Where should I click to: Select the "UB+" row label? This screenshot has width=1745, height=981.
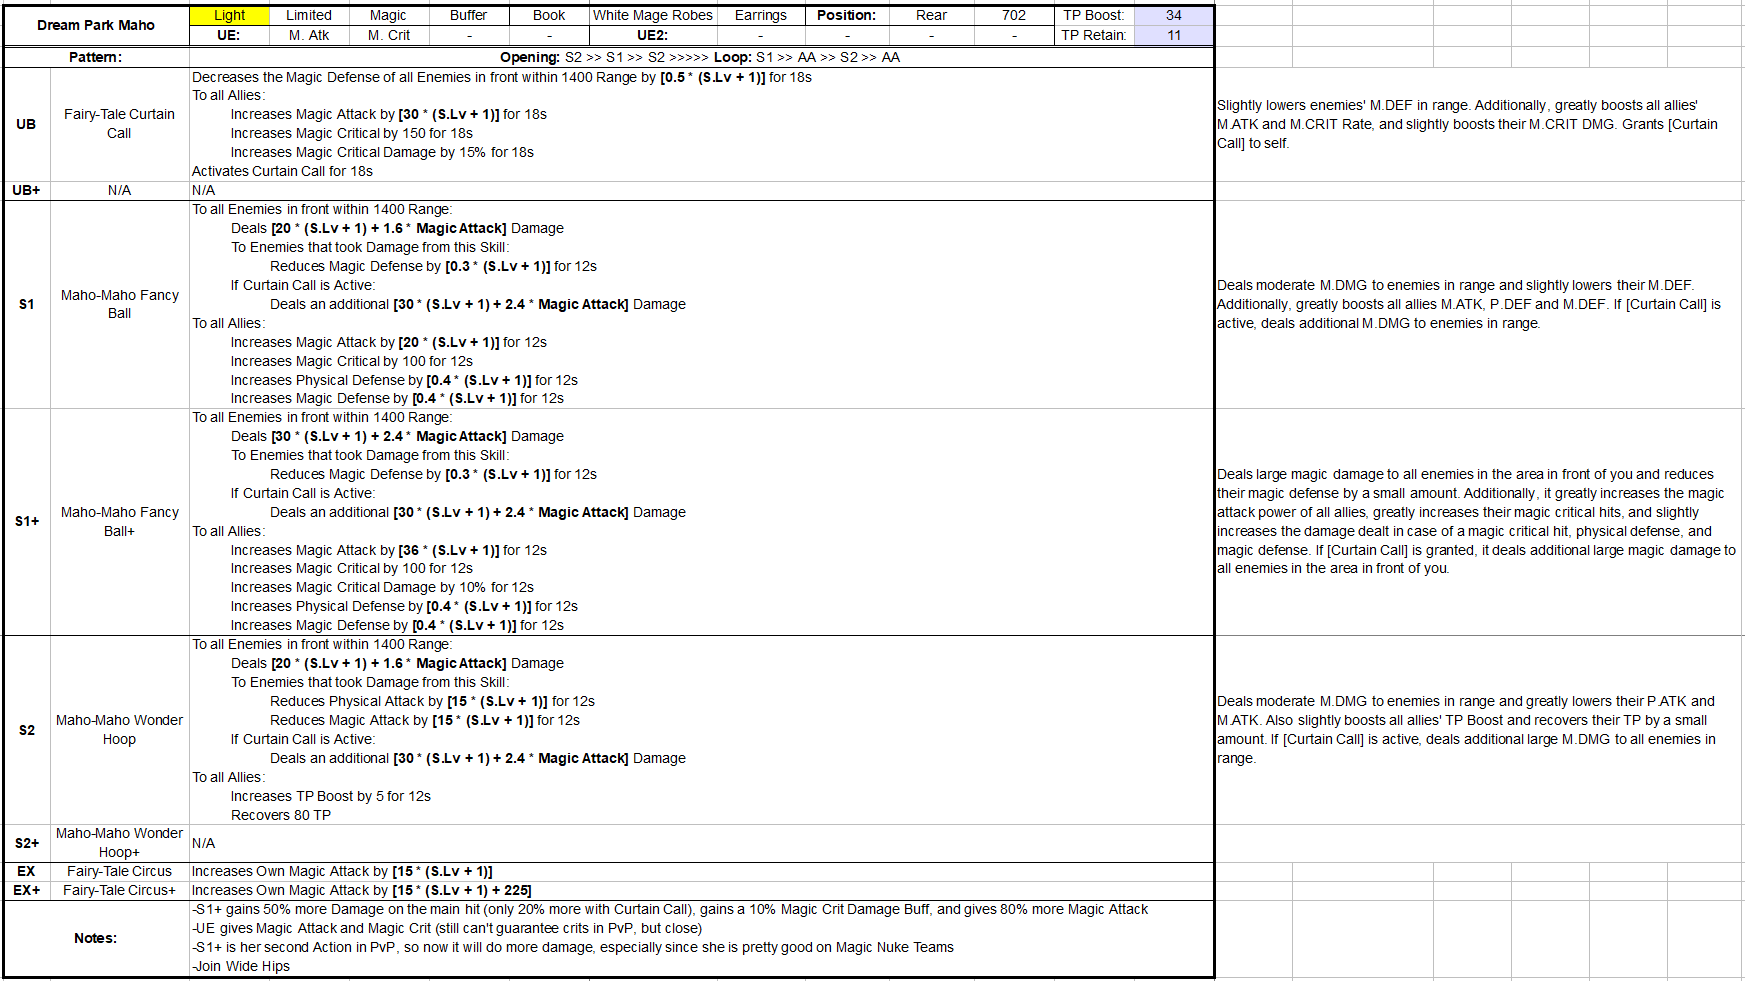pos(27,190)
